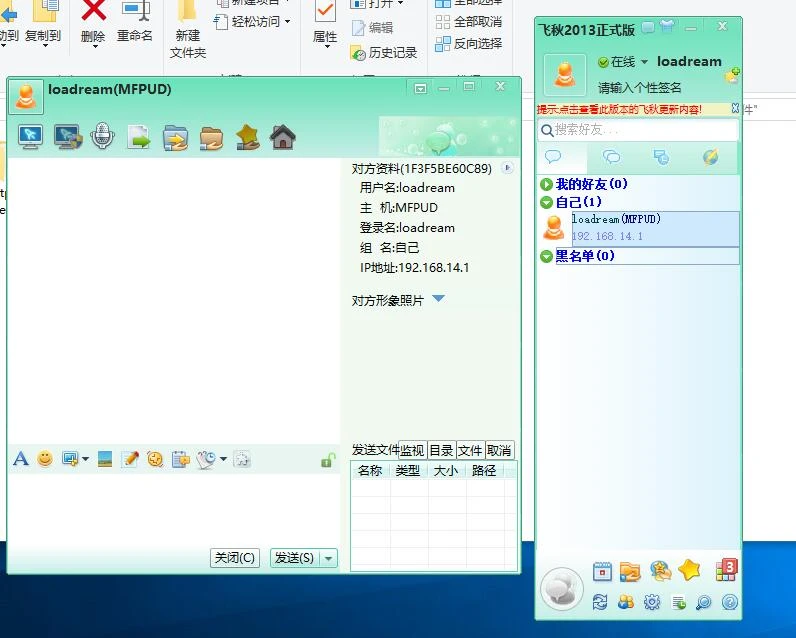Click the Close (关闭) button
The image size is (796, 638).
pyautogui.click(x=235, y=558)
